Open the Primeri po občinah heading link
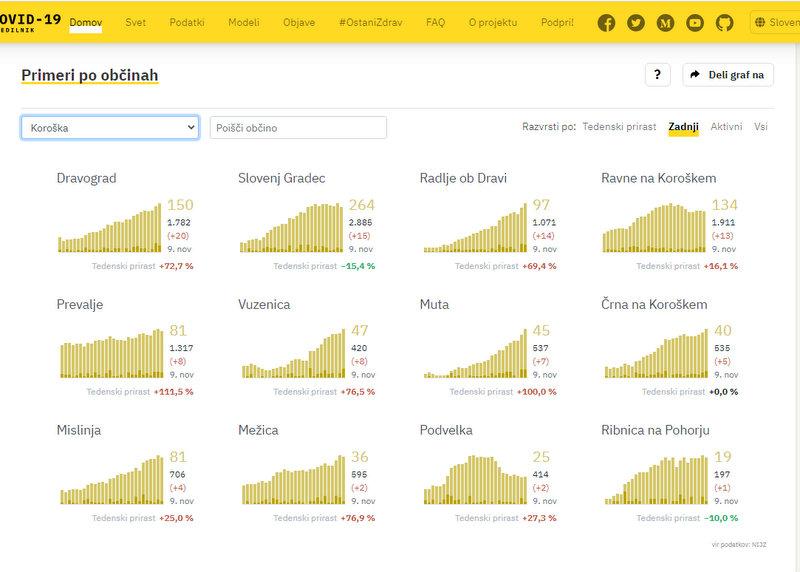800x572 pixels. tap(89, 75)
